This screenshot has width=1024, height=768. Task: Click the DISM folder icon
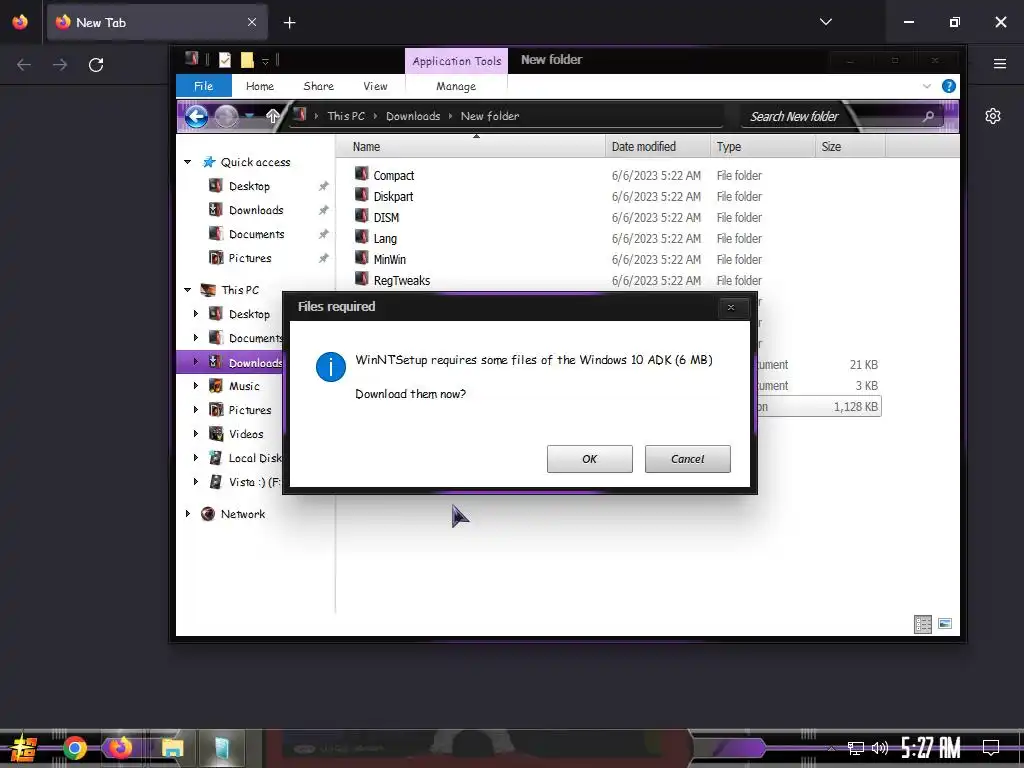[x=362, y=216]
